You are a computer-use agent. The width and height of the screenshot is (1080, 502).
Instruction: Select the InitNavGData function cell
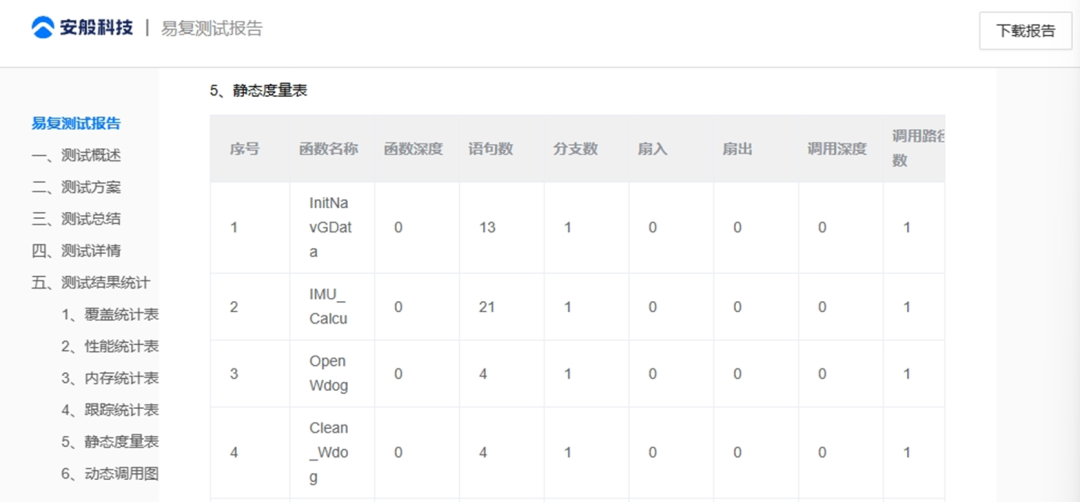click(x=329, y=227)
